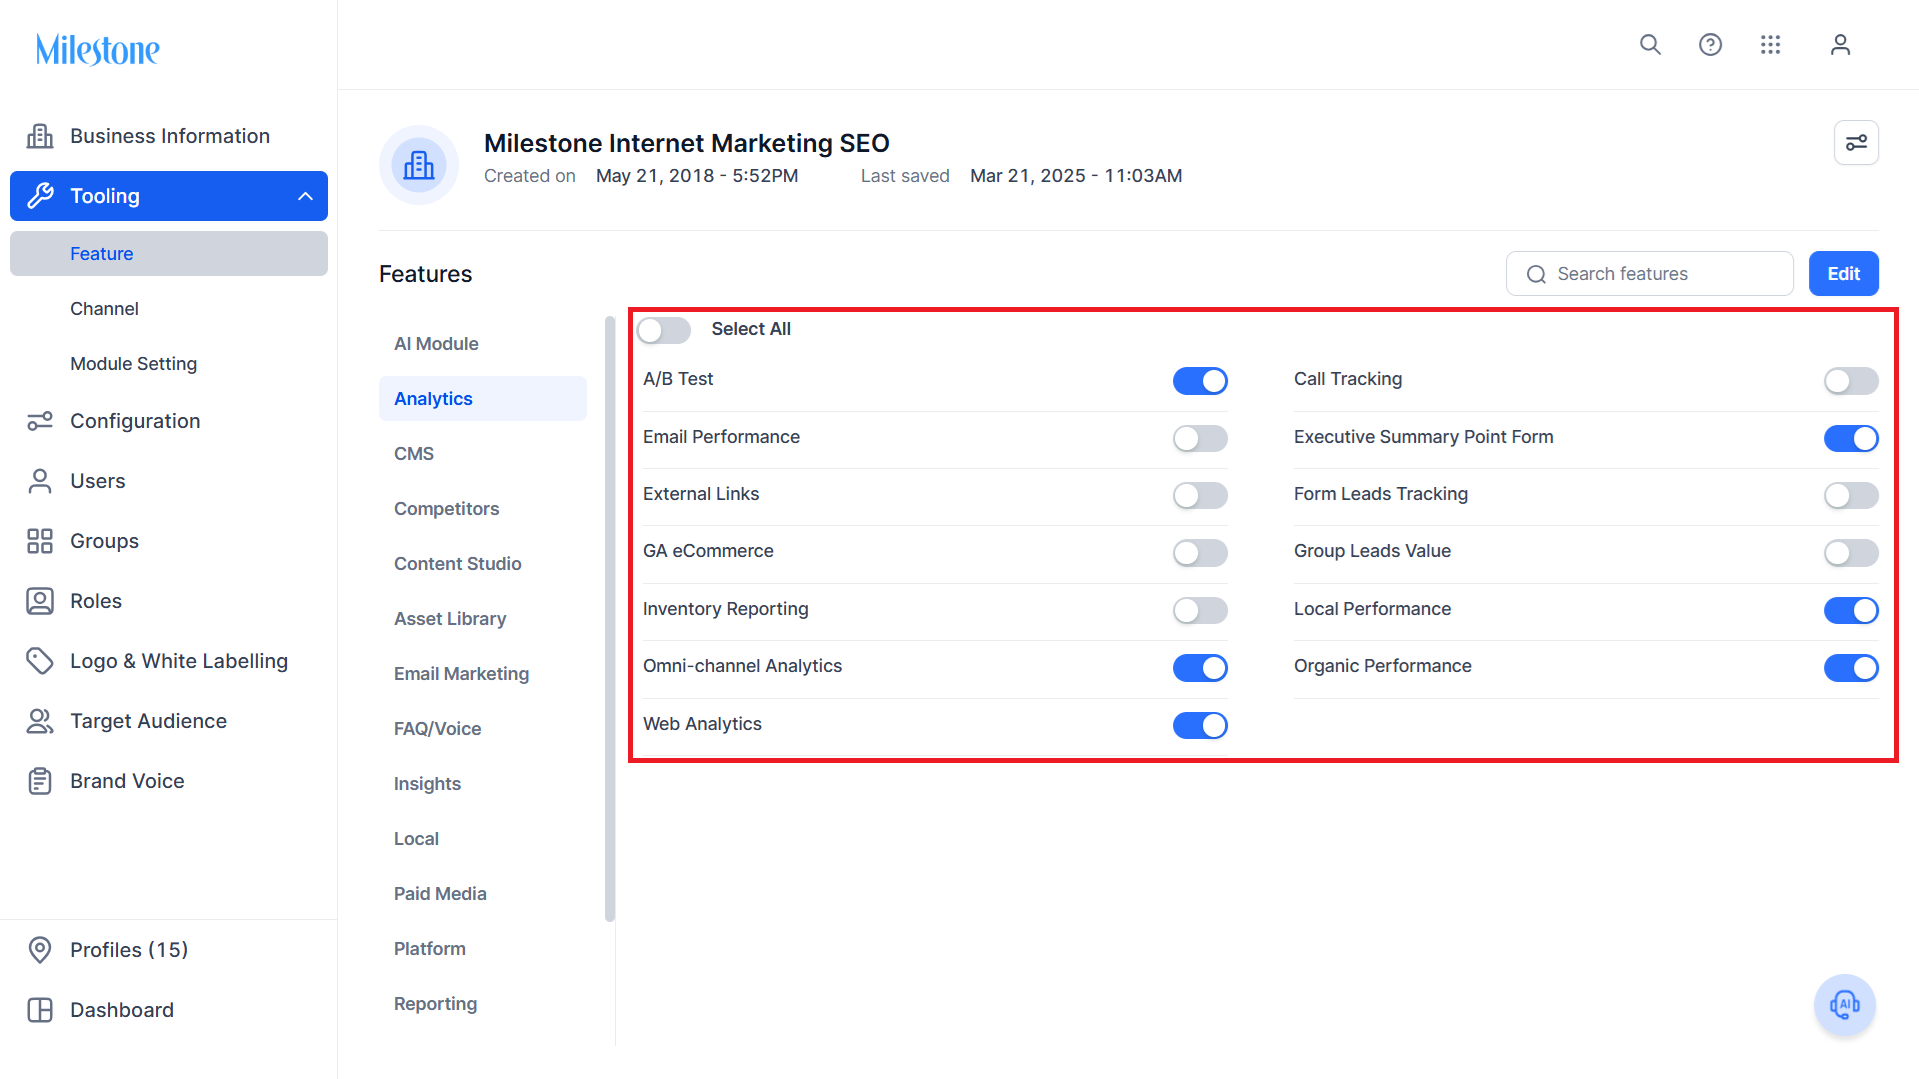The image size is (1919, 1079).
Task: Select the Platform category tab
Action: (x=483, y=949)
